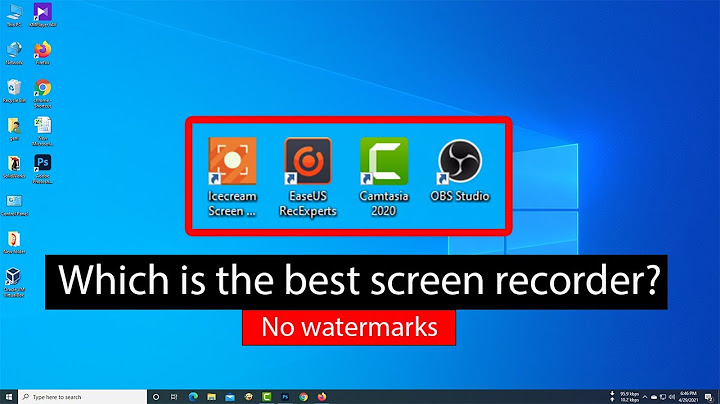Select the Excel worksheet file on the desktop

click(43, 131)
